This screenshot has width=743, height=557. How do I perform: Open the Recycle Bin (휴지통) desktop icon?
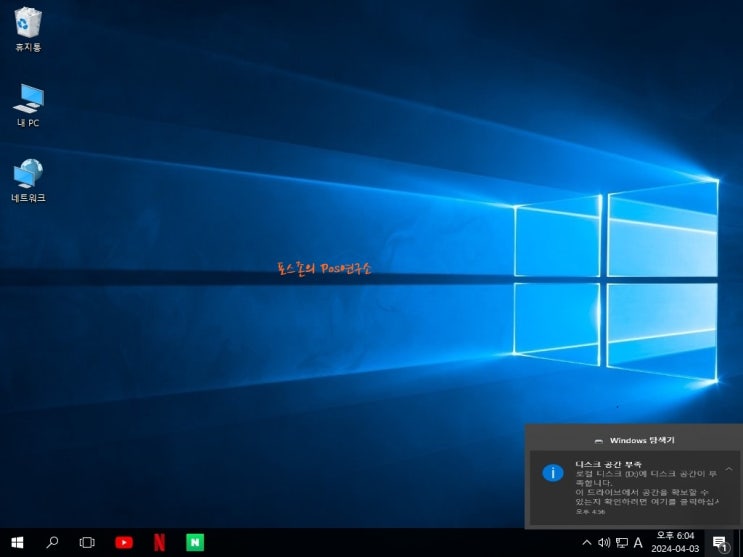28,29
